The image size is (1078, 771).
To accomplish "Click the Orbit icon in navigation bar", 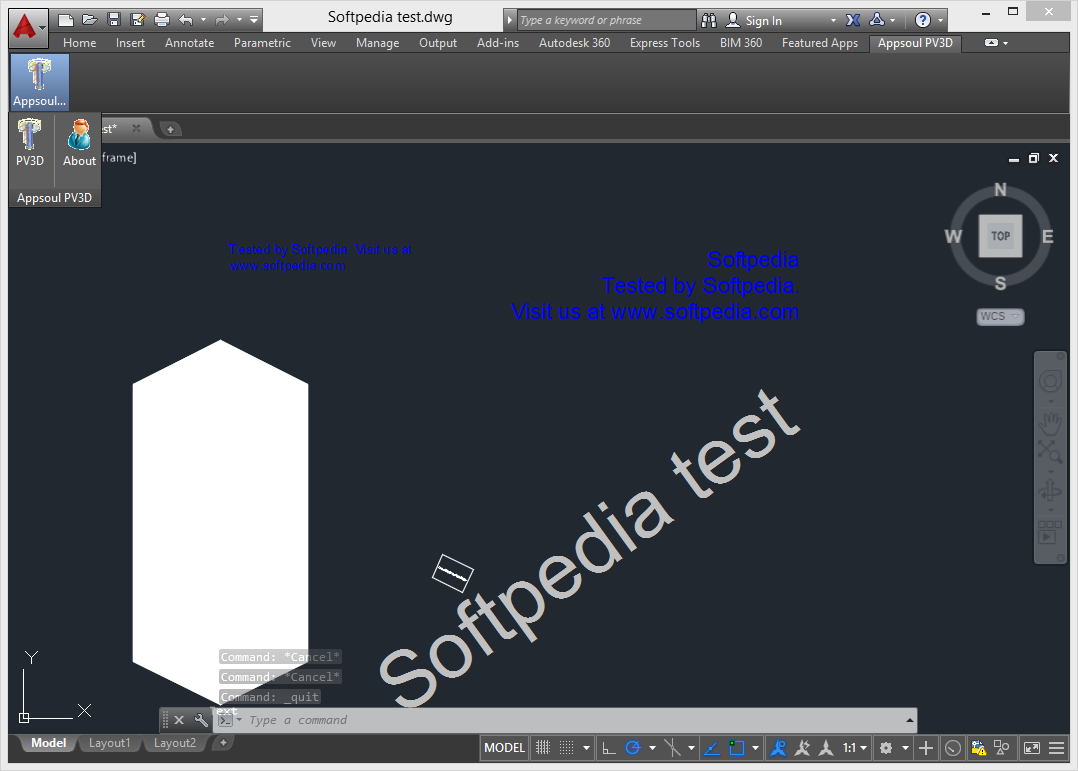I will [x=1050, y=490].
